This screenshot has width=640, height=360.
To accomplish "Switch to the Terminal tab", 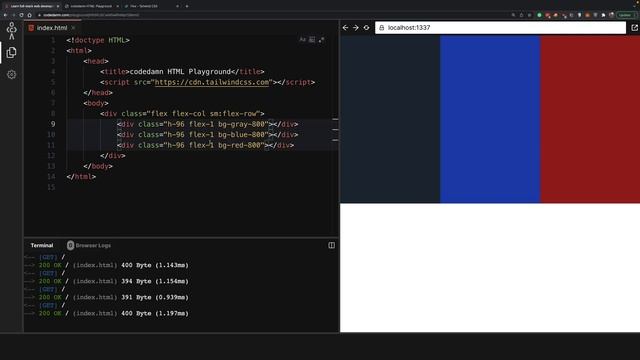I will coord(42,245).
